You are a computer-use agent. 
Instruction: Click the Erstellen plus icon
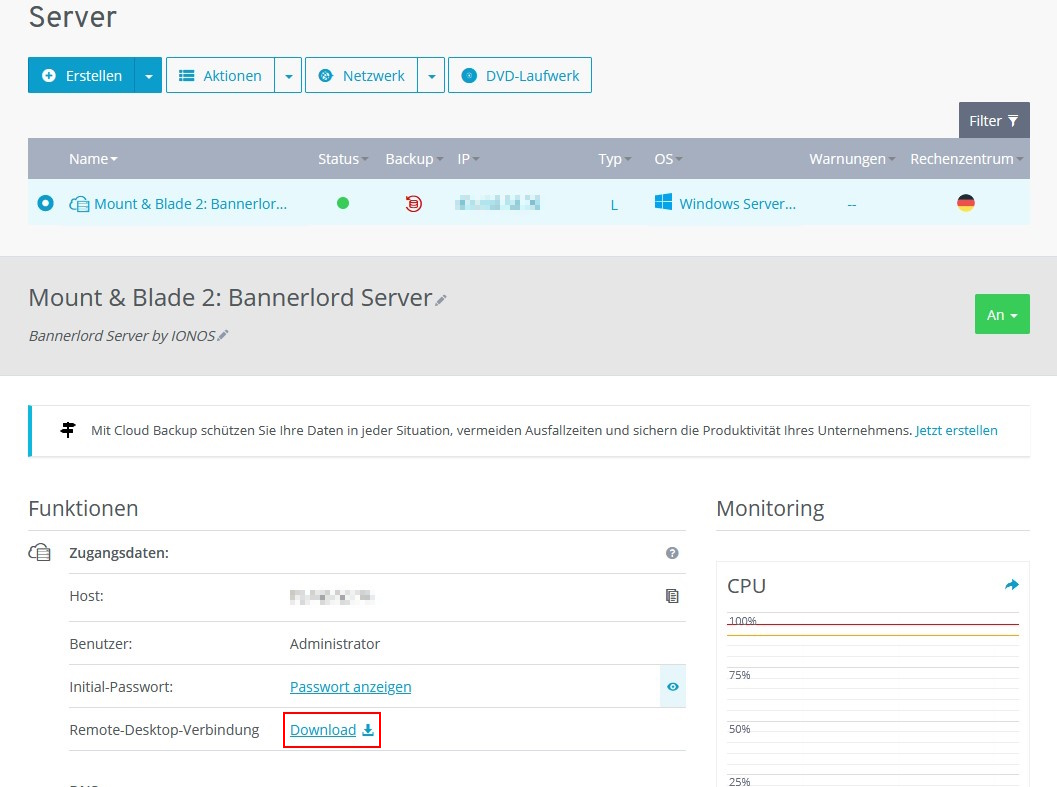point(49,76)
